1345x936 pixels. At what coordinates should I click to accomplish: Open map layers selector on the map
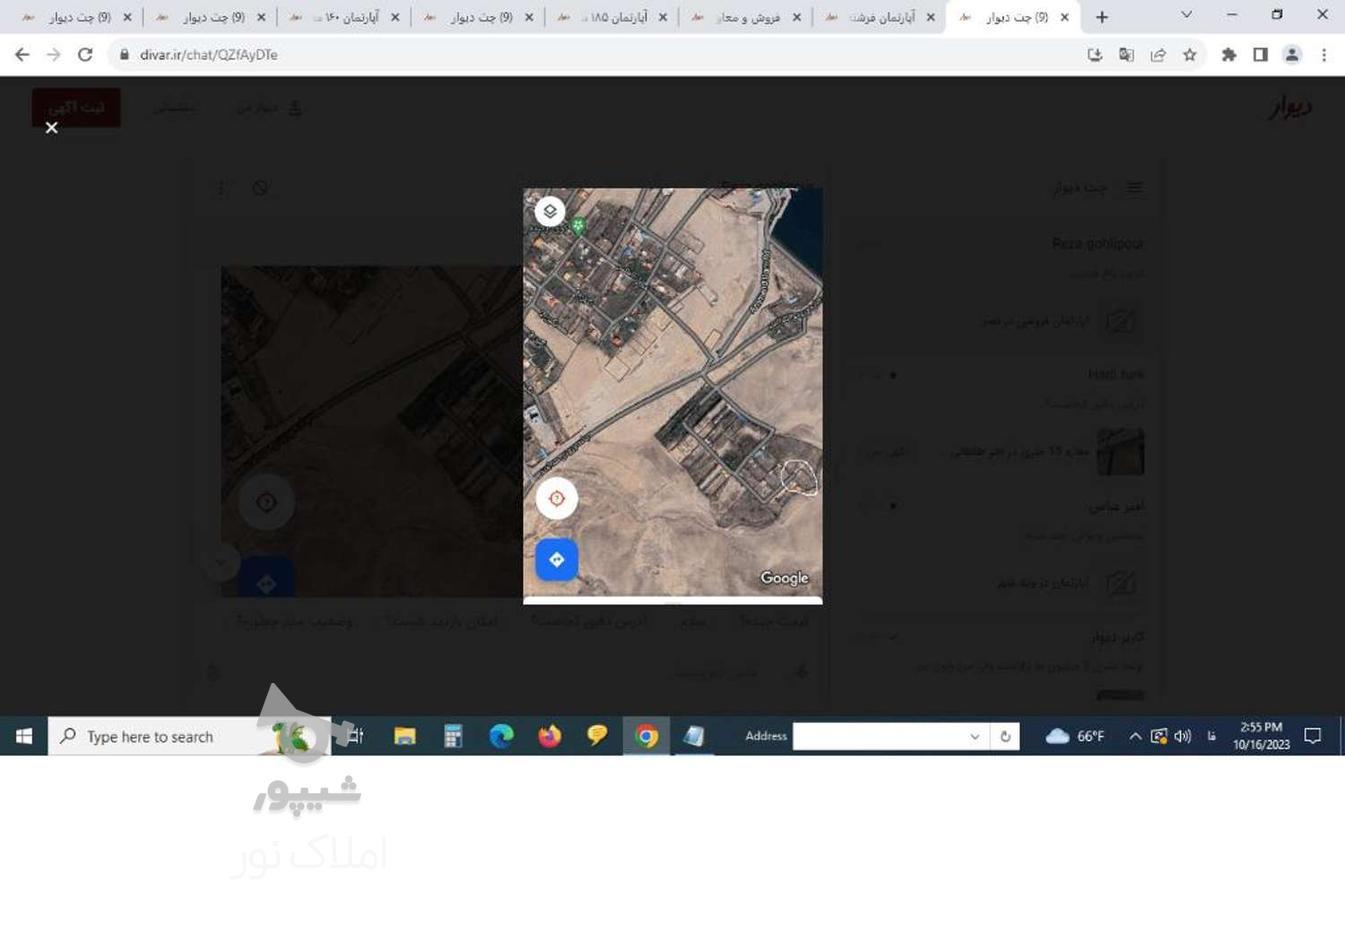click(x=549, y=212)
